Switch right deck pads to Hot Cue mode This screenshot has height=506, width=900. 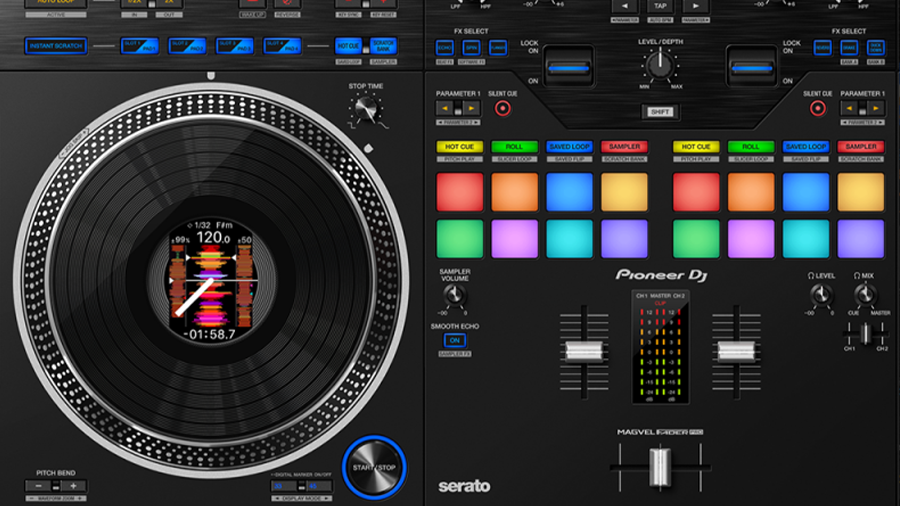tap(696, 147)
